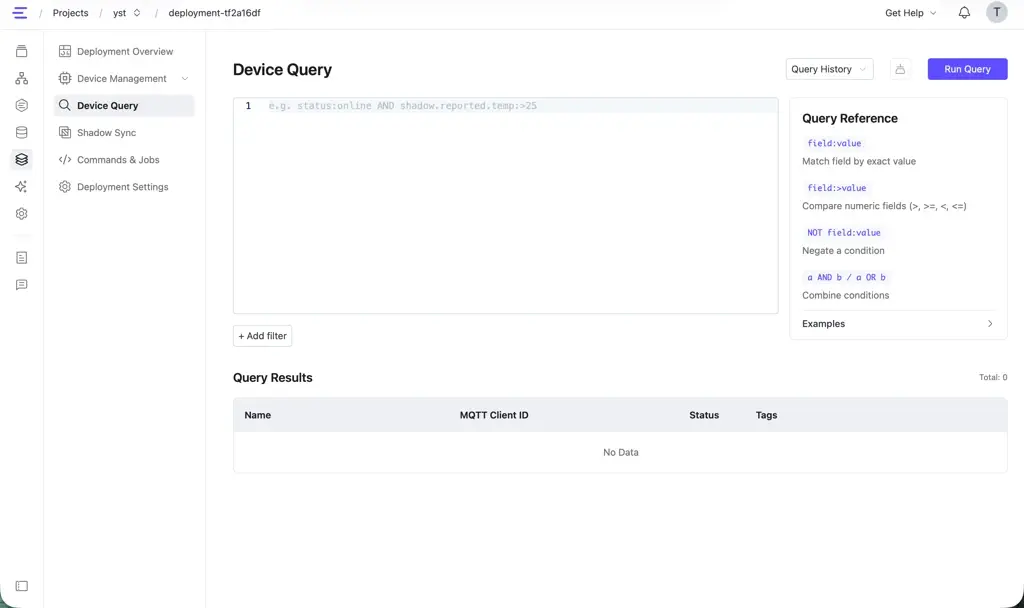The width and height of the screenshot is (1024, 608).
Task: Open the Get Help dropdown
Action: point(910,12)
